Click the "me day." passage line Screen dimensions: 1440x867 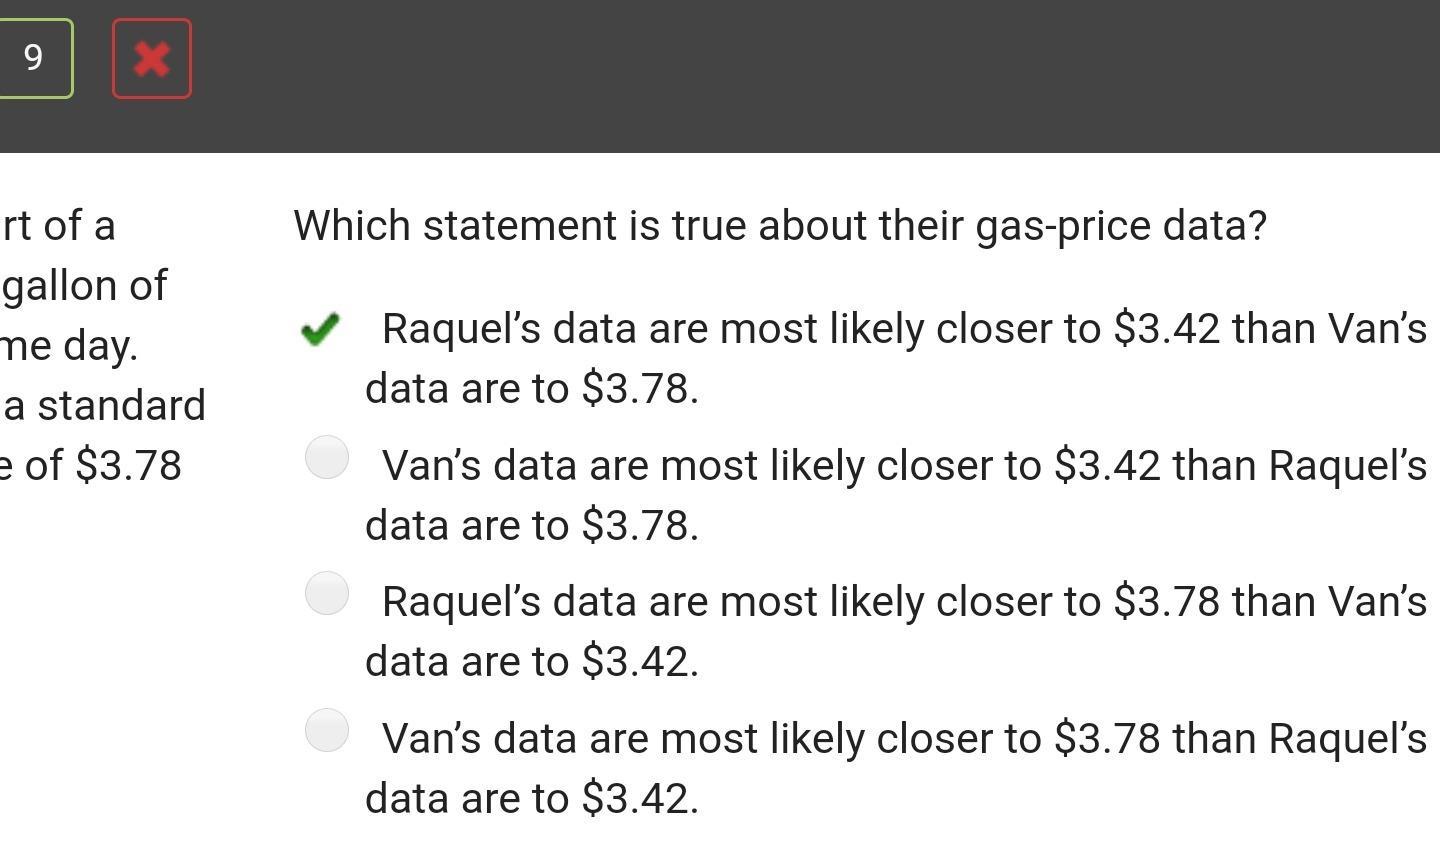69,346
